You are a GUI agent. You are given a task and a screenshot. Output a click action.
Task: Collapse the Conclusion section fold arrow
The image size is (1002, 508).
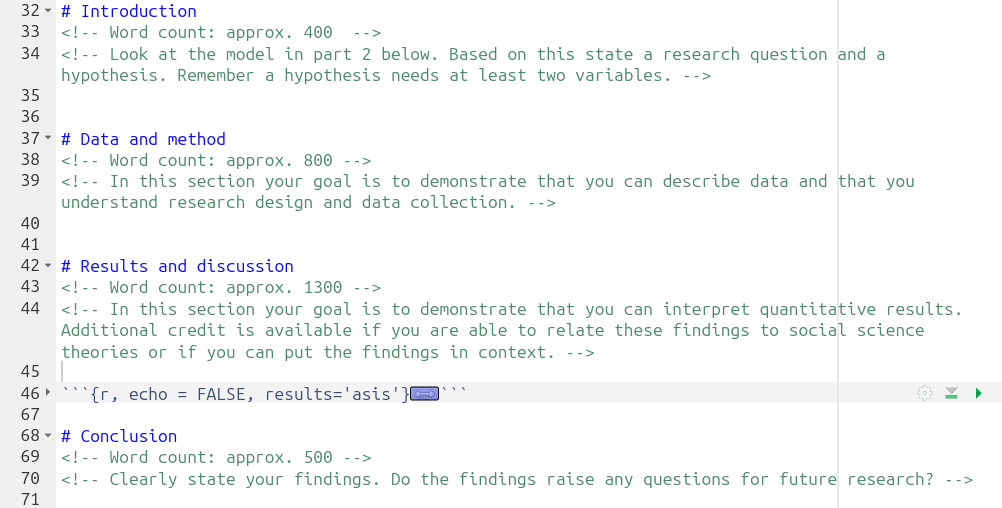coord(48,435)
